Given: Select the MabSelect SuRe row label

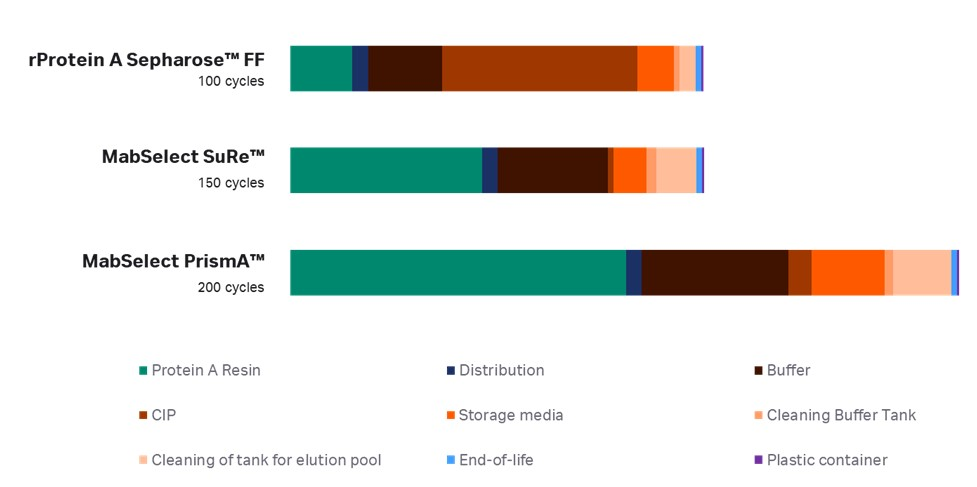Looking at the screenshot, I should pos(183,157).
